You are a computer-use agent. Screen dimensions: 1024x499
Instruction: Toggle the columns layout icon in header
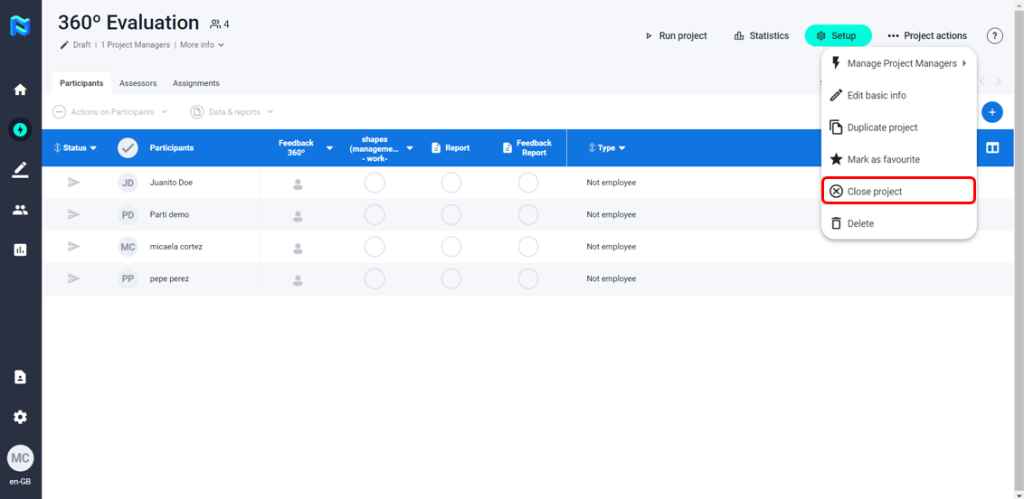click(992, 148)
